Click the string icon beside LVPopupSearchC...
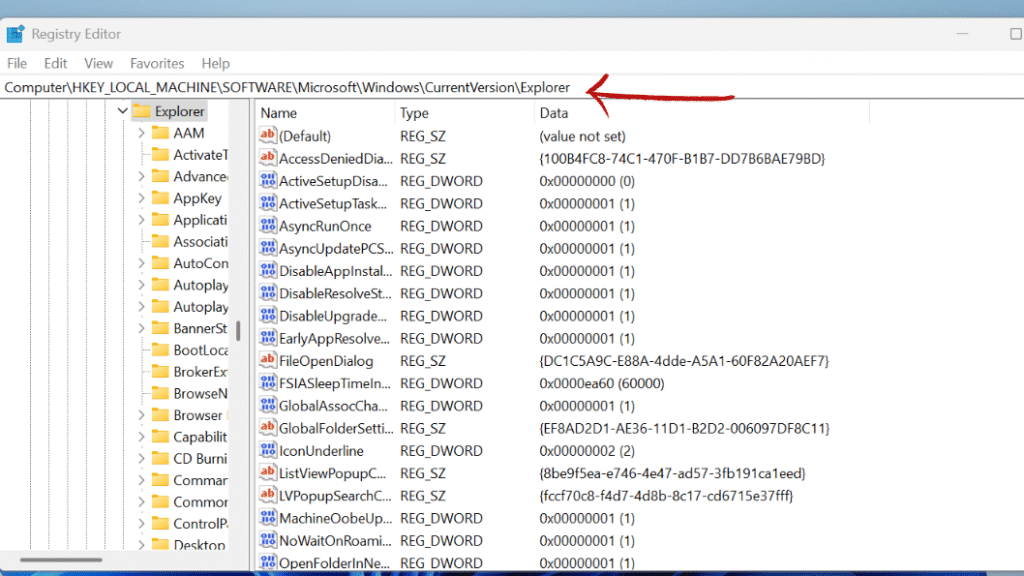 pyautogui.click(x=268, y=495)
